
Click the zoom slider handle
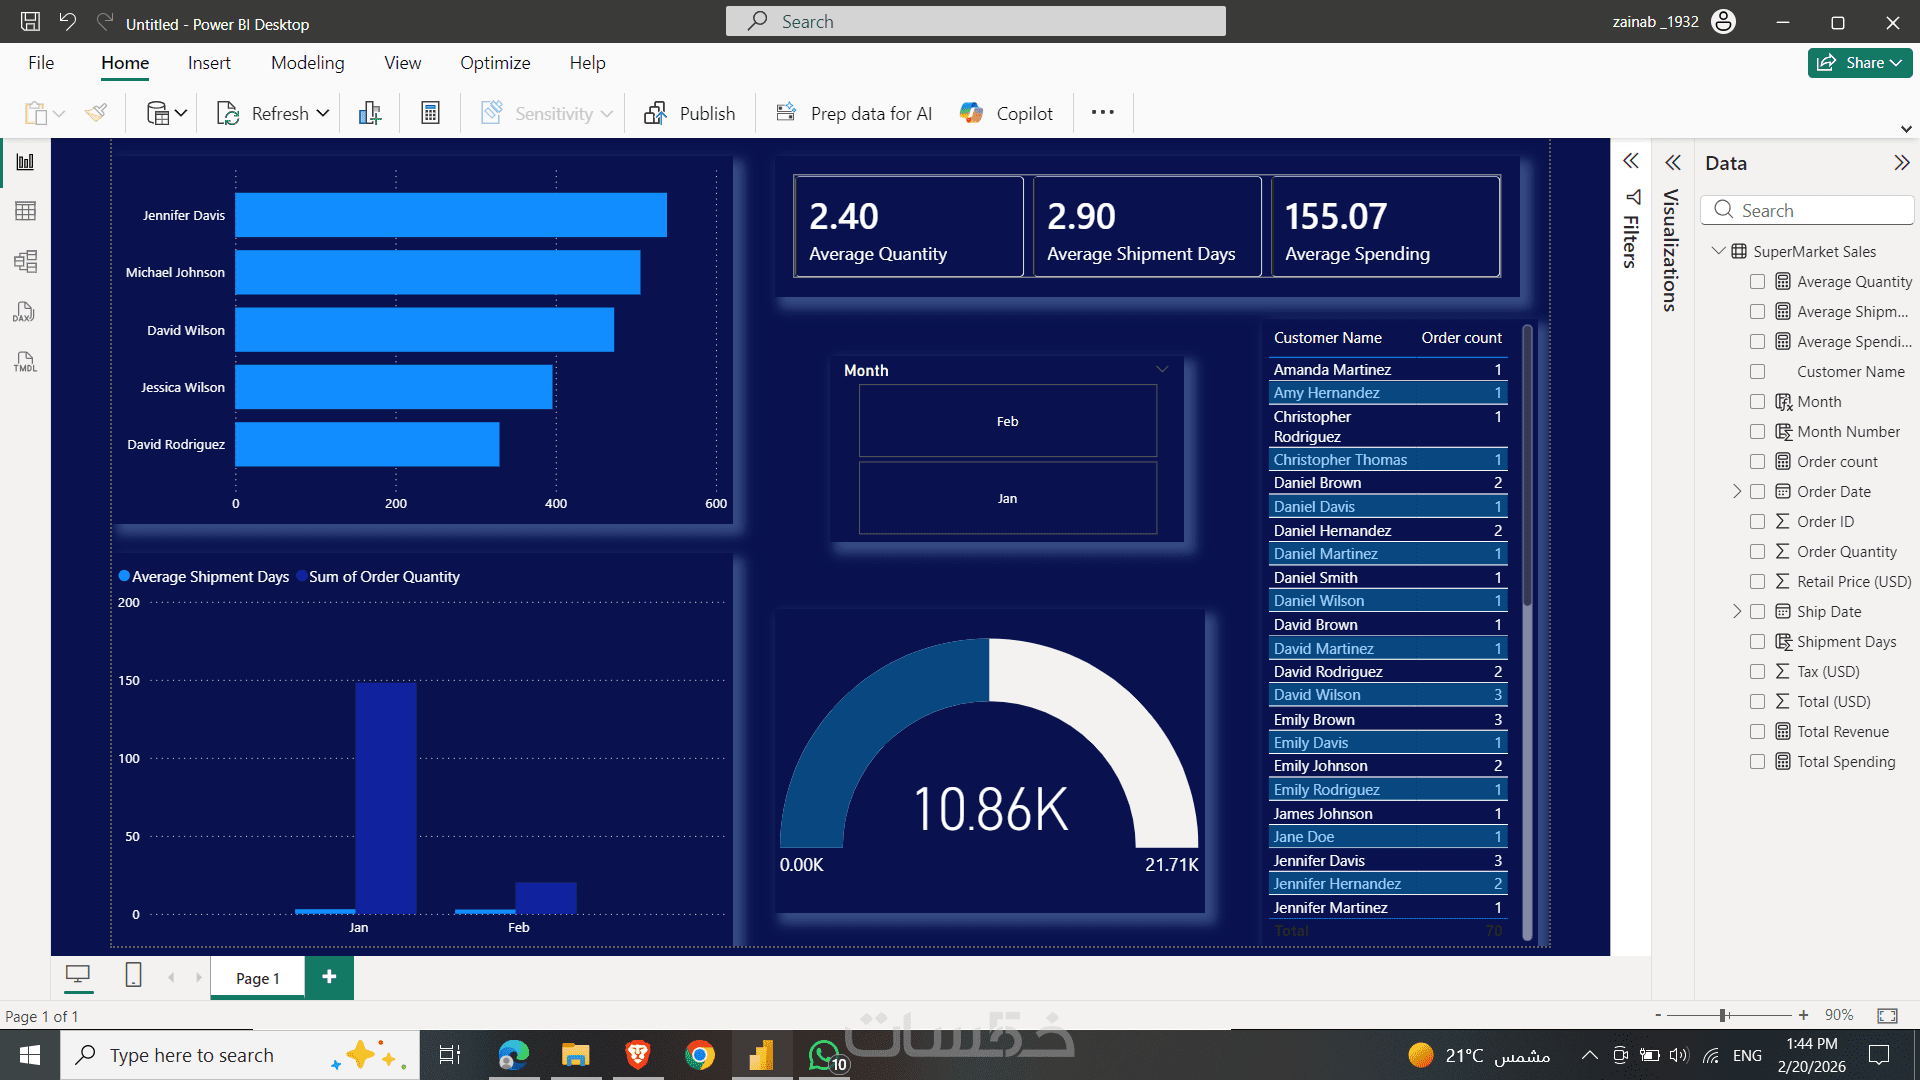[1724, 1015]
